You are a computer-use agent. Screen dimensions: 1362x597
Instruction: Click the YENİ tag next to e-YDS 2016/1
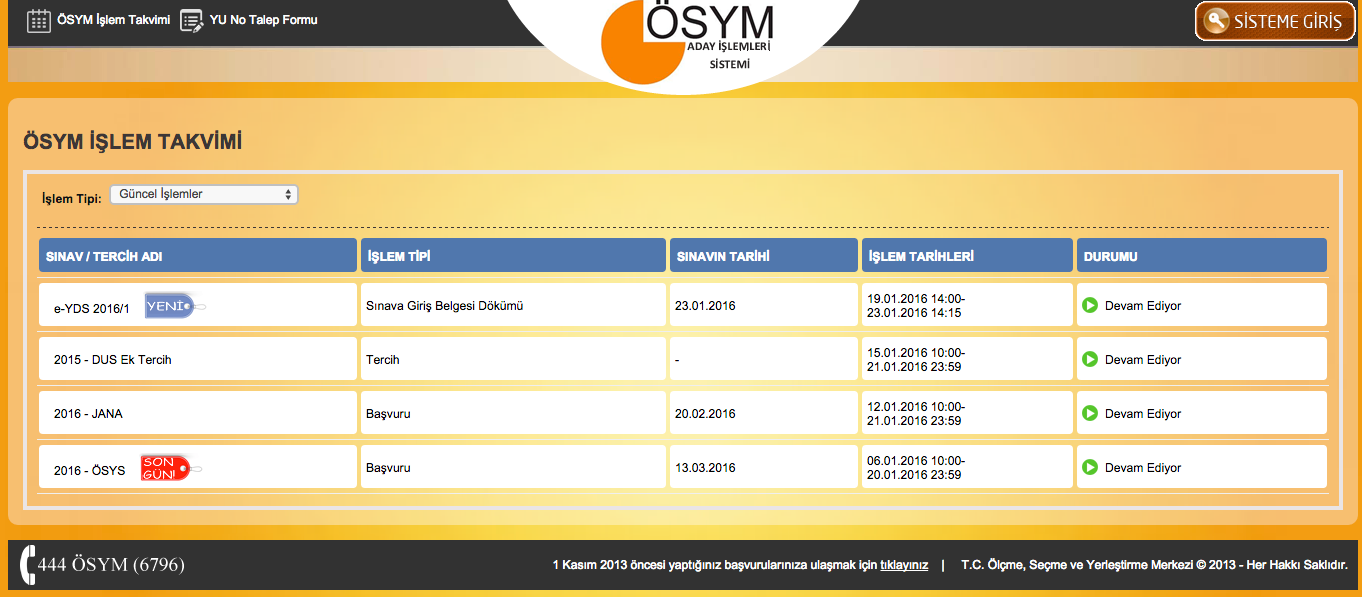[171, 306]
